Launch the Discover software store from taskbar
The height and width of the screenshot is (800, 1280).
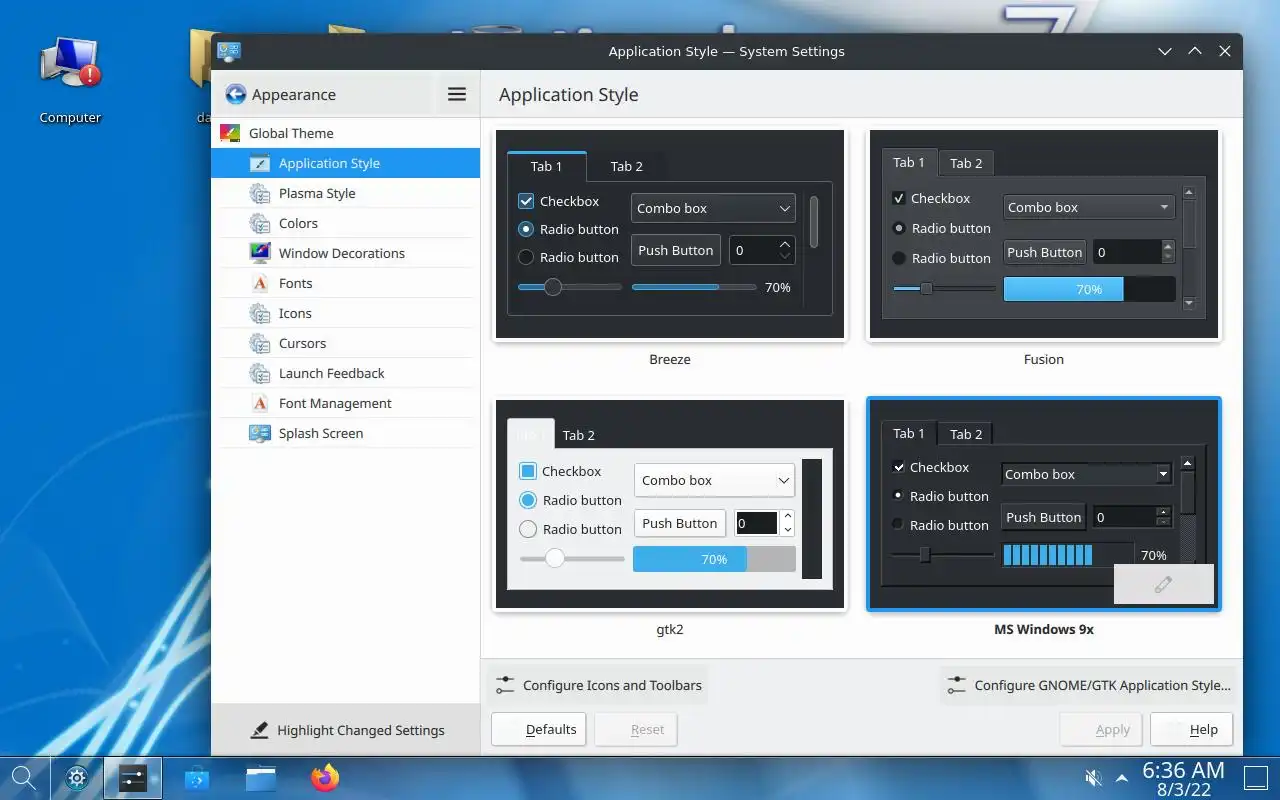pos(197,778)
